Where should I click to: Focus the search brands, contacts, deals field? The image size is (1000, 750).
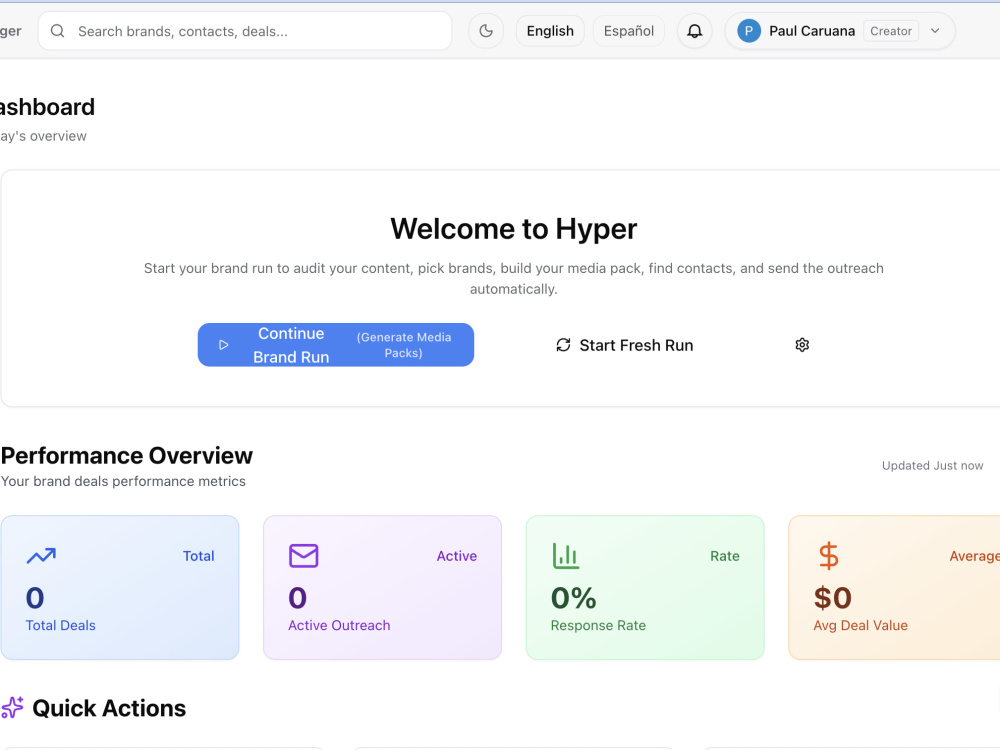click(x=245, y=31)
